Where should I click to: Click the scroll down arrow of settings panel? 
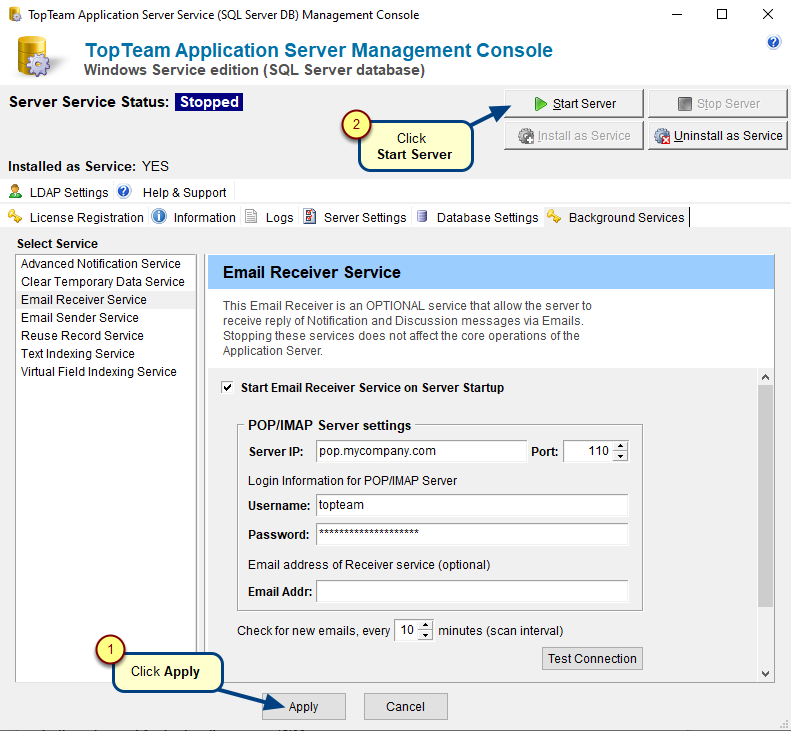tap(765, 673)
